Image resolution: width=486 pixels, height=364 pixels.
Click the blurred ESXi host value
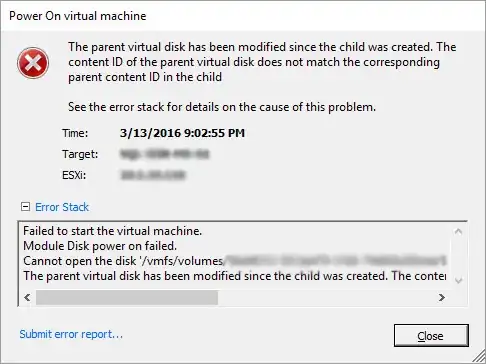(x=153, y=175)
